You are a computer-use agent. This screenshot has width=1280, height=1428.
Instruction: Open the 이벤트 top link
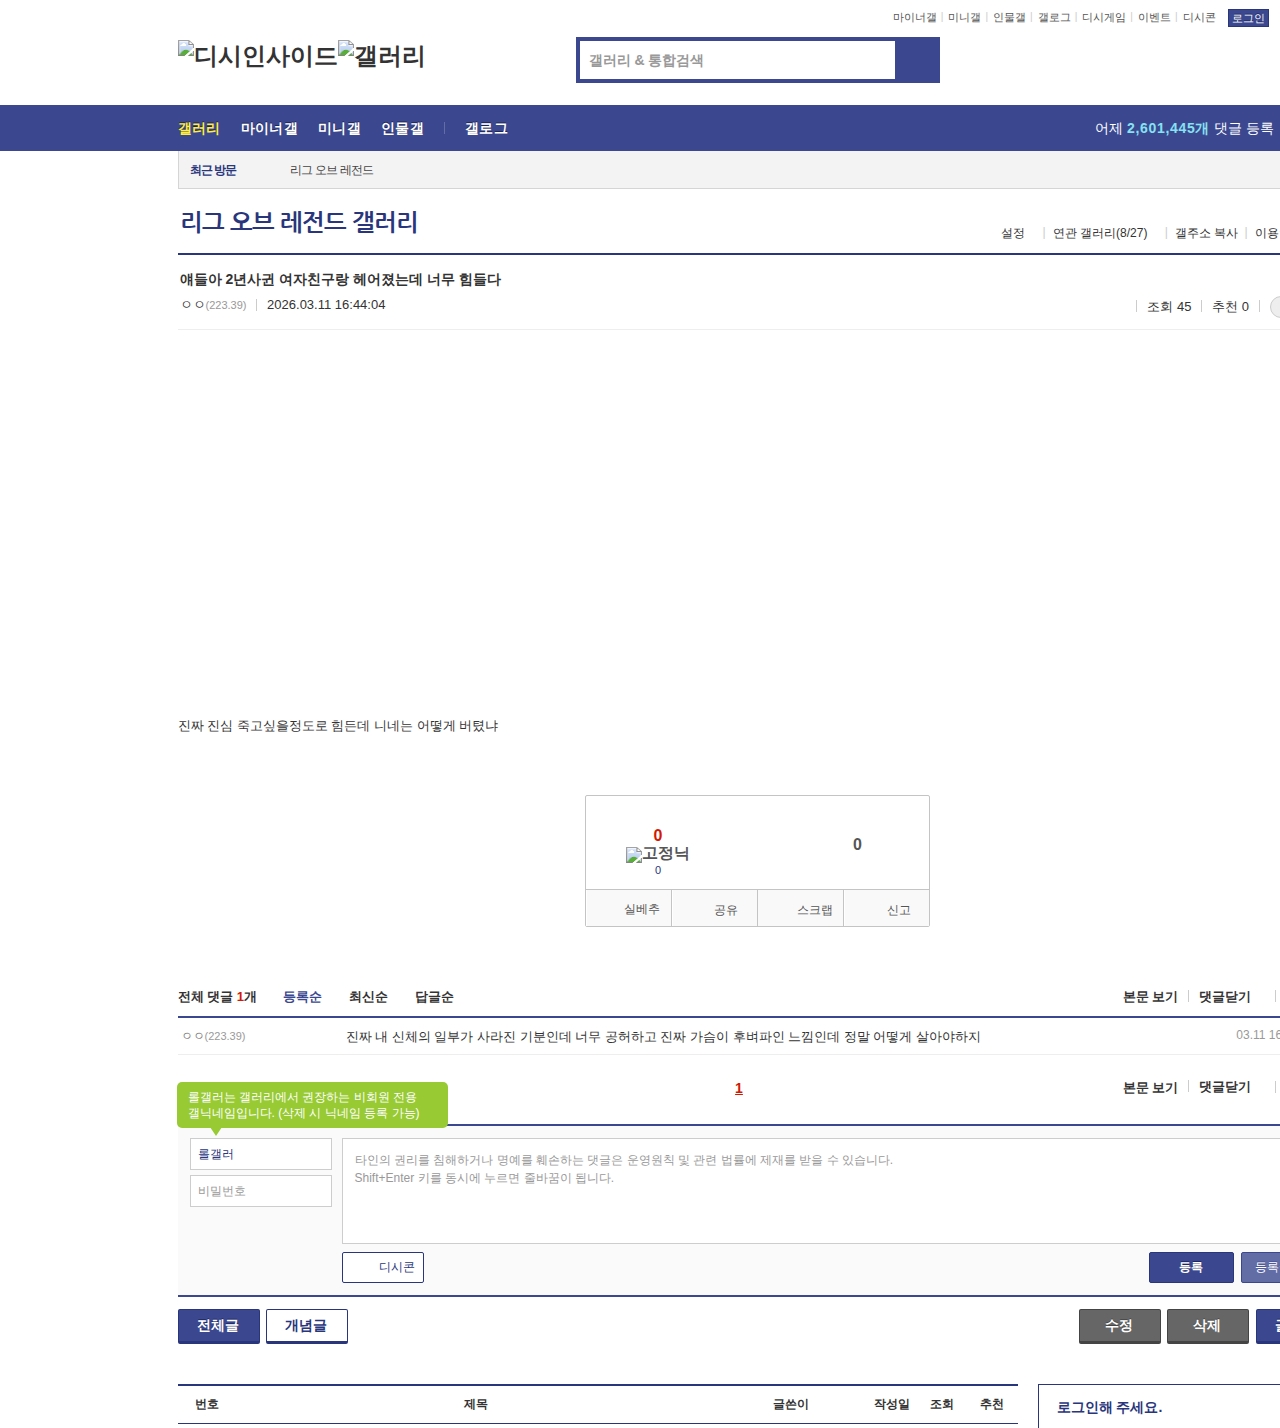(1154, 18)
